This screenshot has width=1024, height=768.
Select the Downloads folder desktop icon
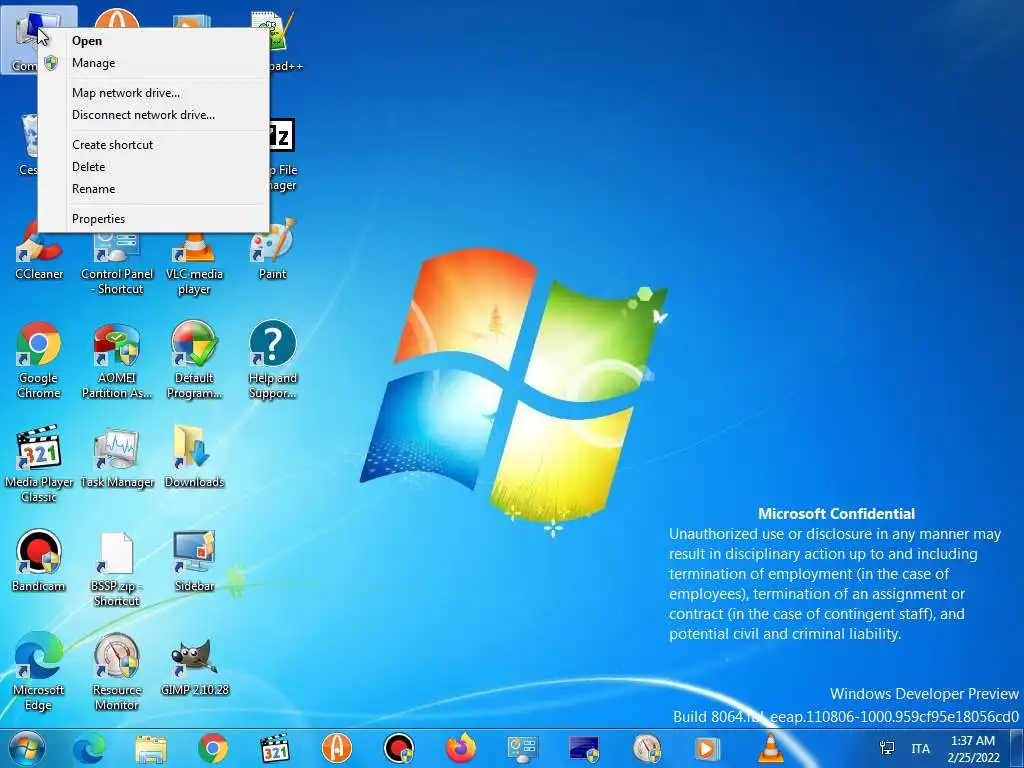pyautogui.click(x=194, y=458)
